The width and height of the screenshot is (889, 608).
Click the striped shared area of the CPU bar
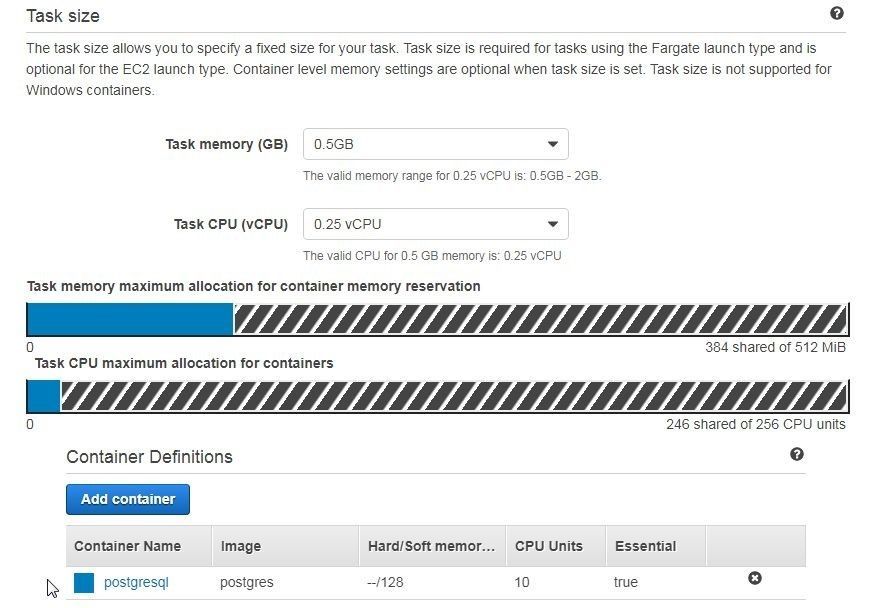tap(454, 396)
